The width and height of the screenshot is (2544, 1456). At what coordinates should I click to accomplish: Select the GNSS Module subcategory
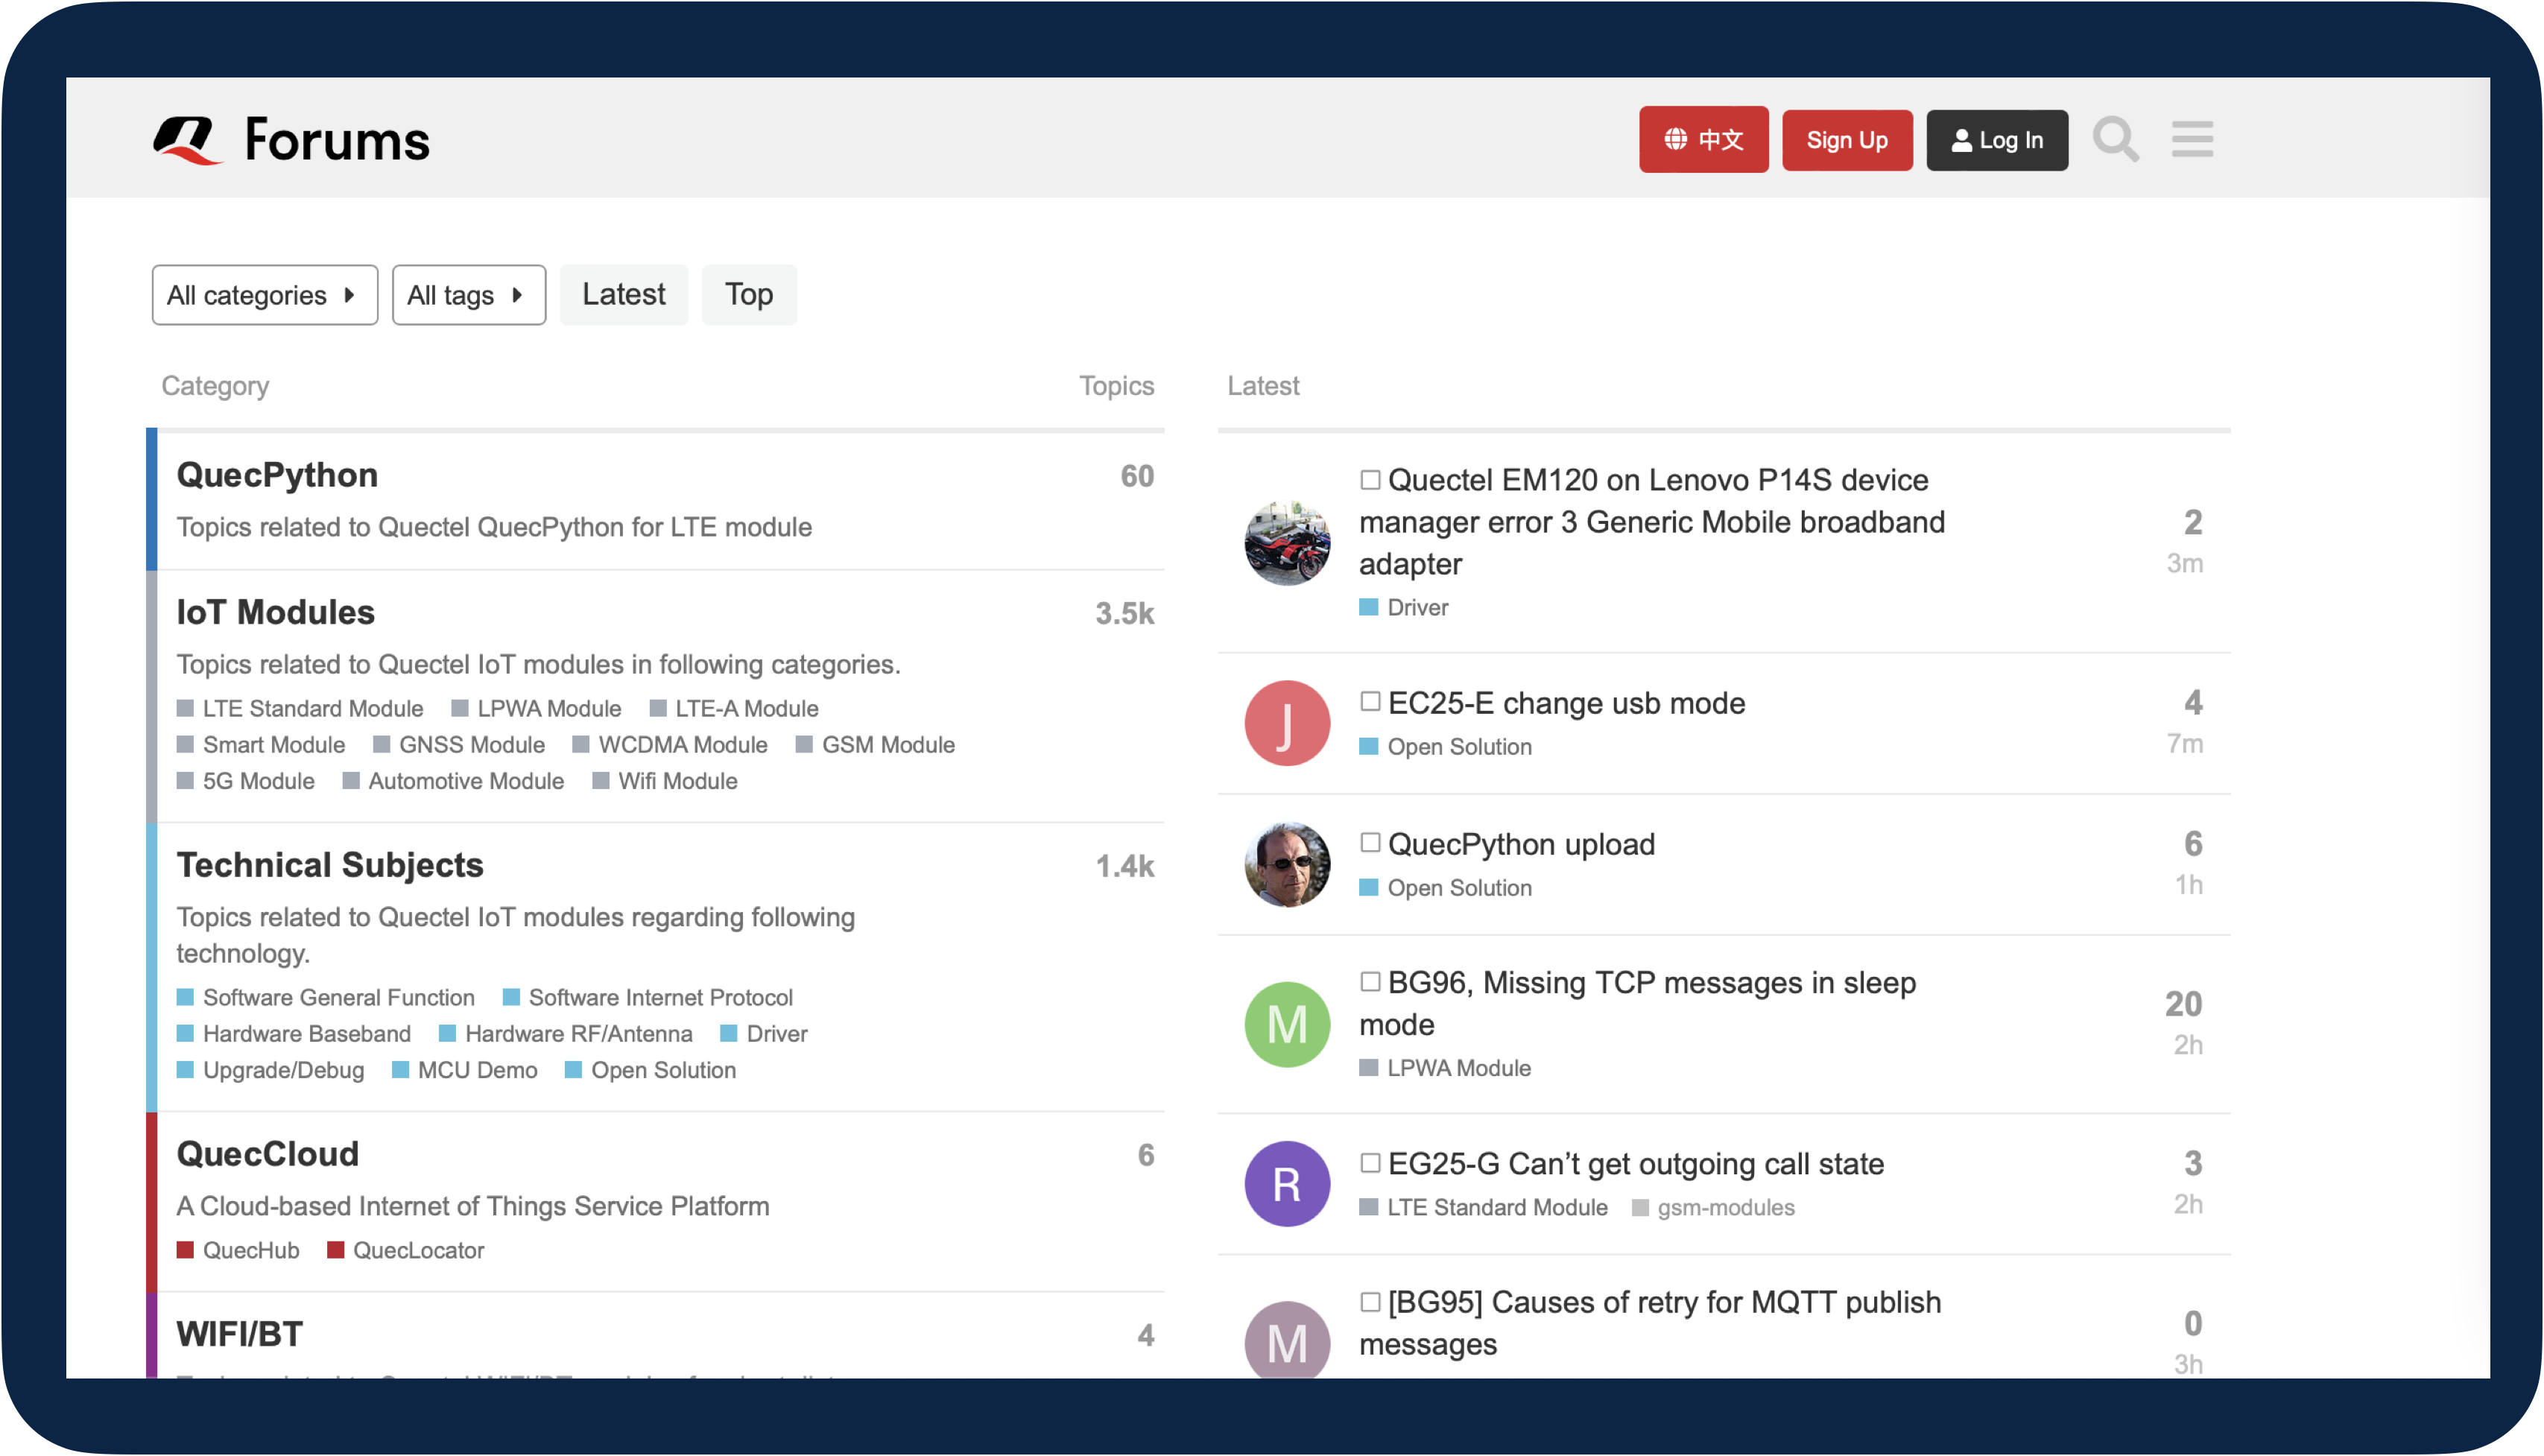point(459,745)
